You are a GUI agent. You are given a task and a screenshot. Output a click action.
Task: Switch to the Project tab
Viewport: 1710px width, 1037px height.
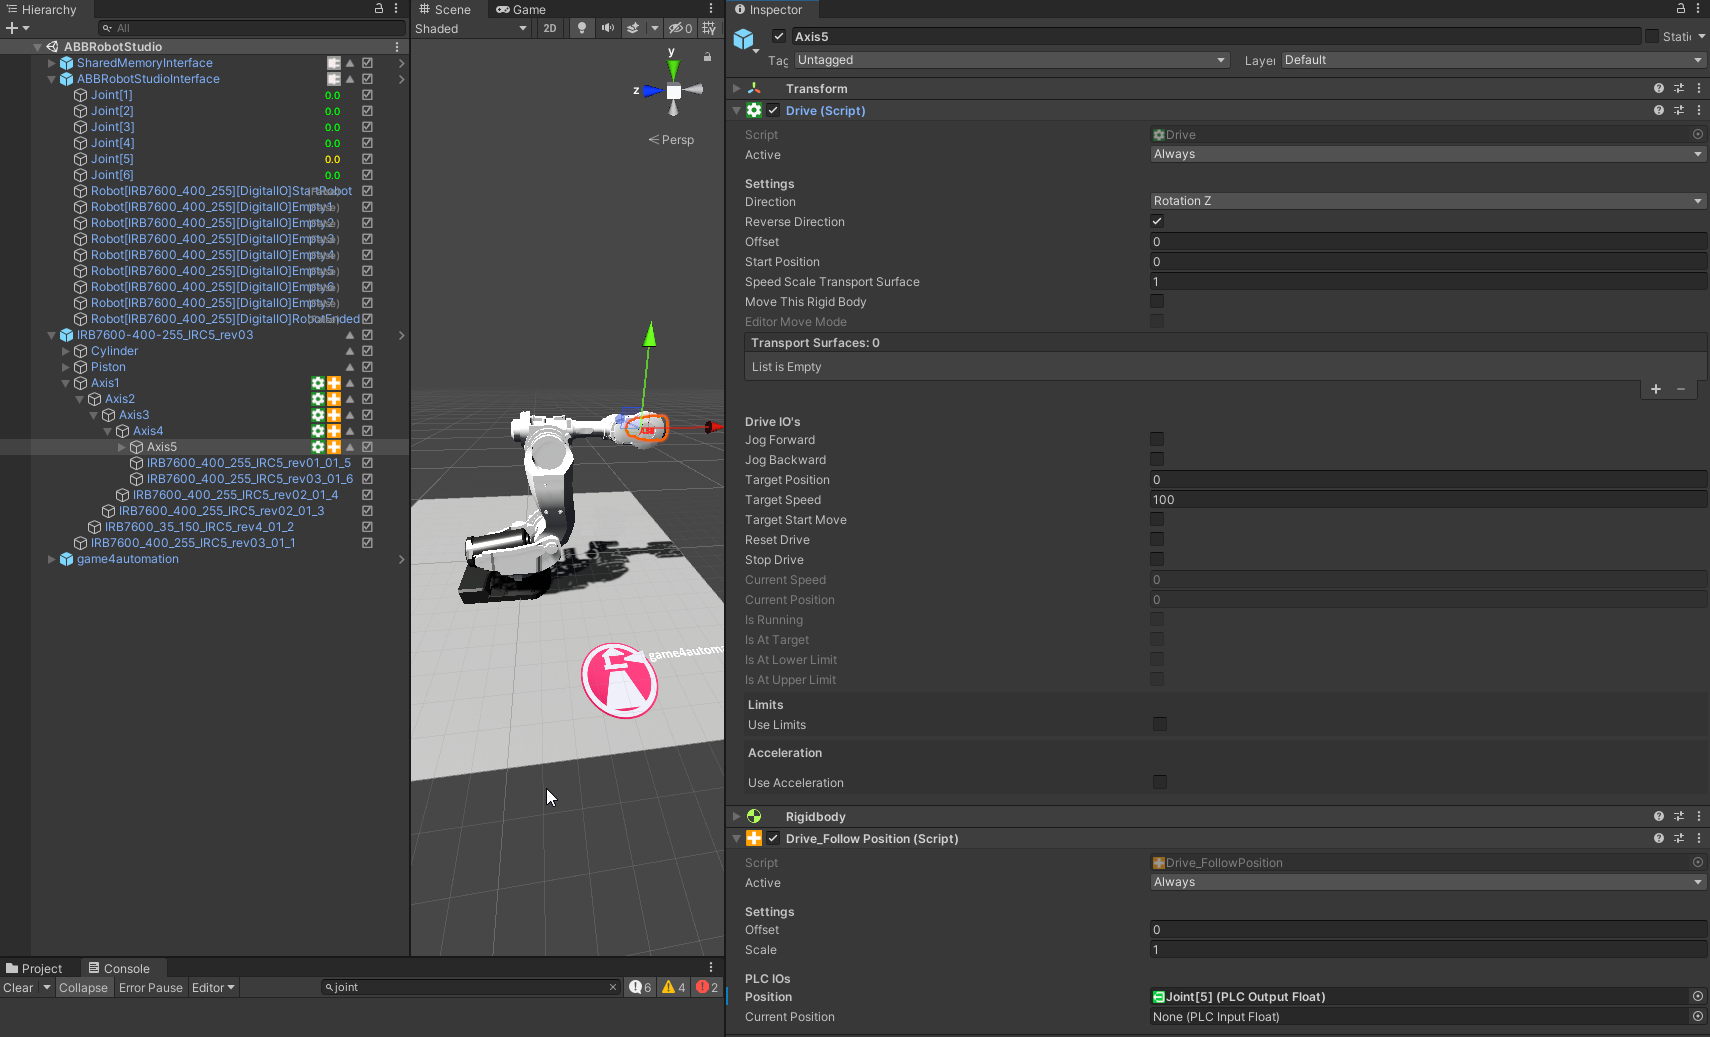coord(35,969)
